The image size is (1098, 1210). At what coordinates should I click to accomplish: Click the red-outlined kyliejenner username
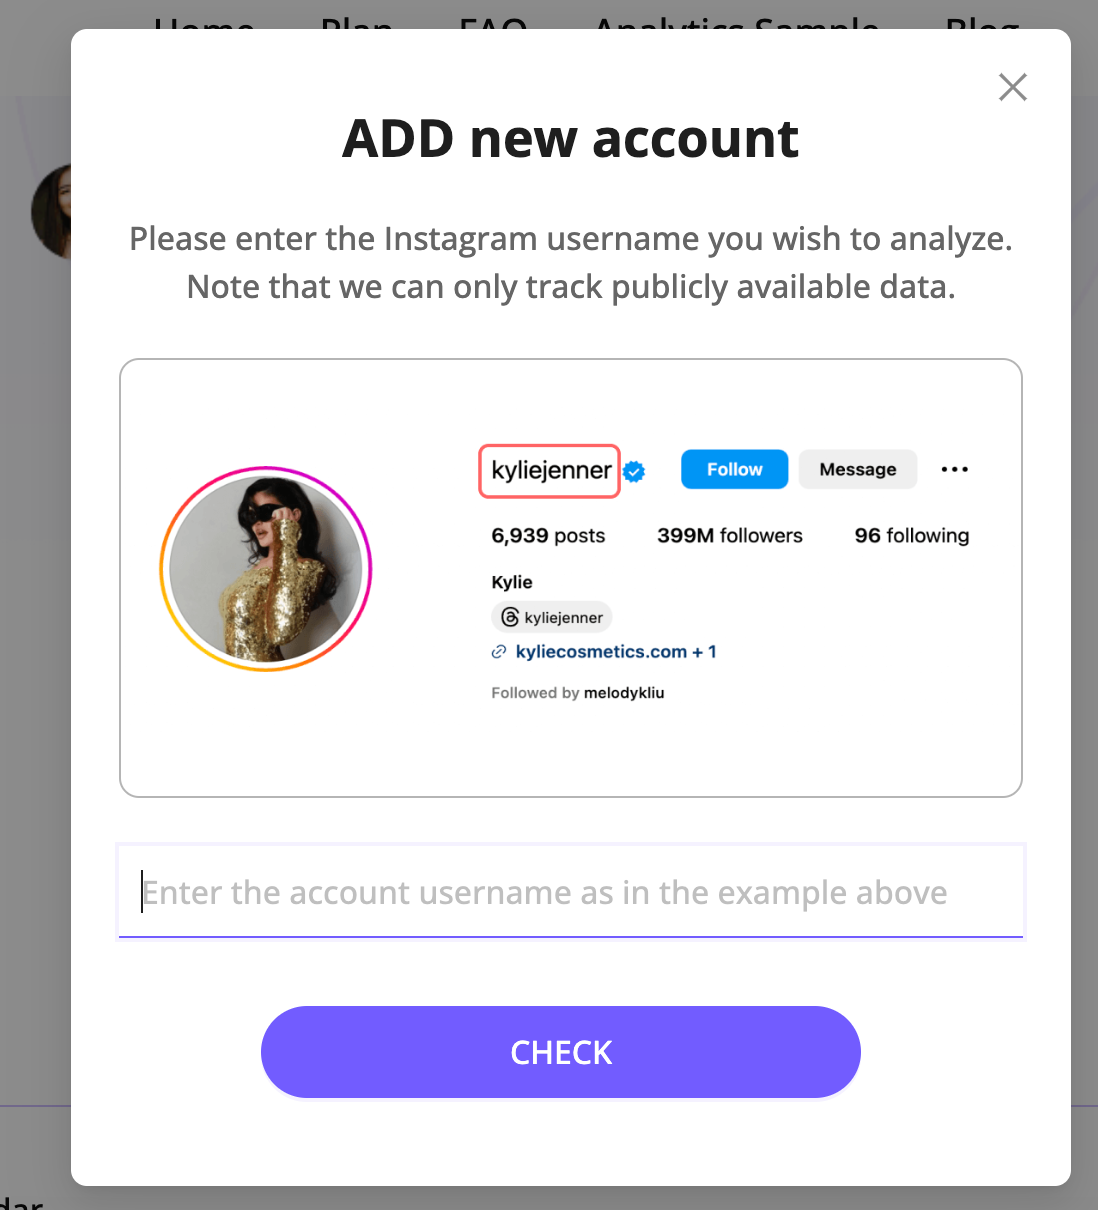click(x=550, y=470)
